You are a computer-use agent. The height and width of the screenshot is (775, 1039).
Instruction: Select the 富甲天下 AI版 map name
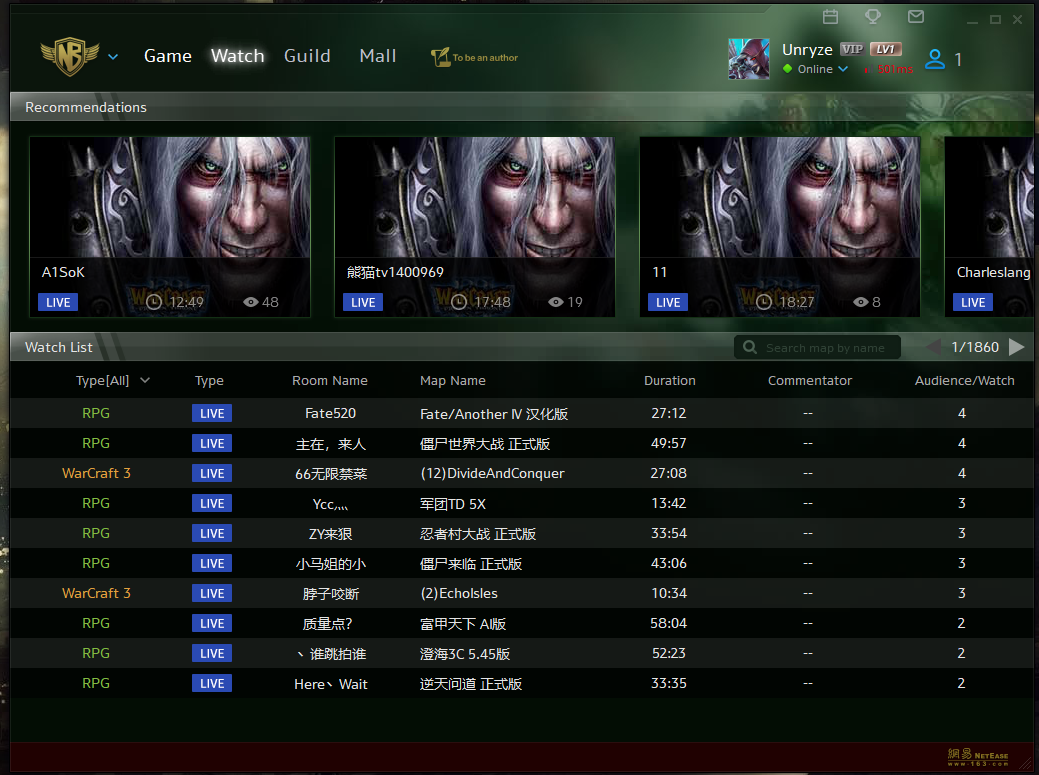463,623
